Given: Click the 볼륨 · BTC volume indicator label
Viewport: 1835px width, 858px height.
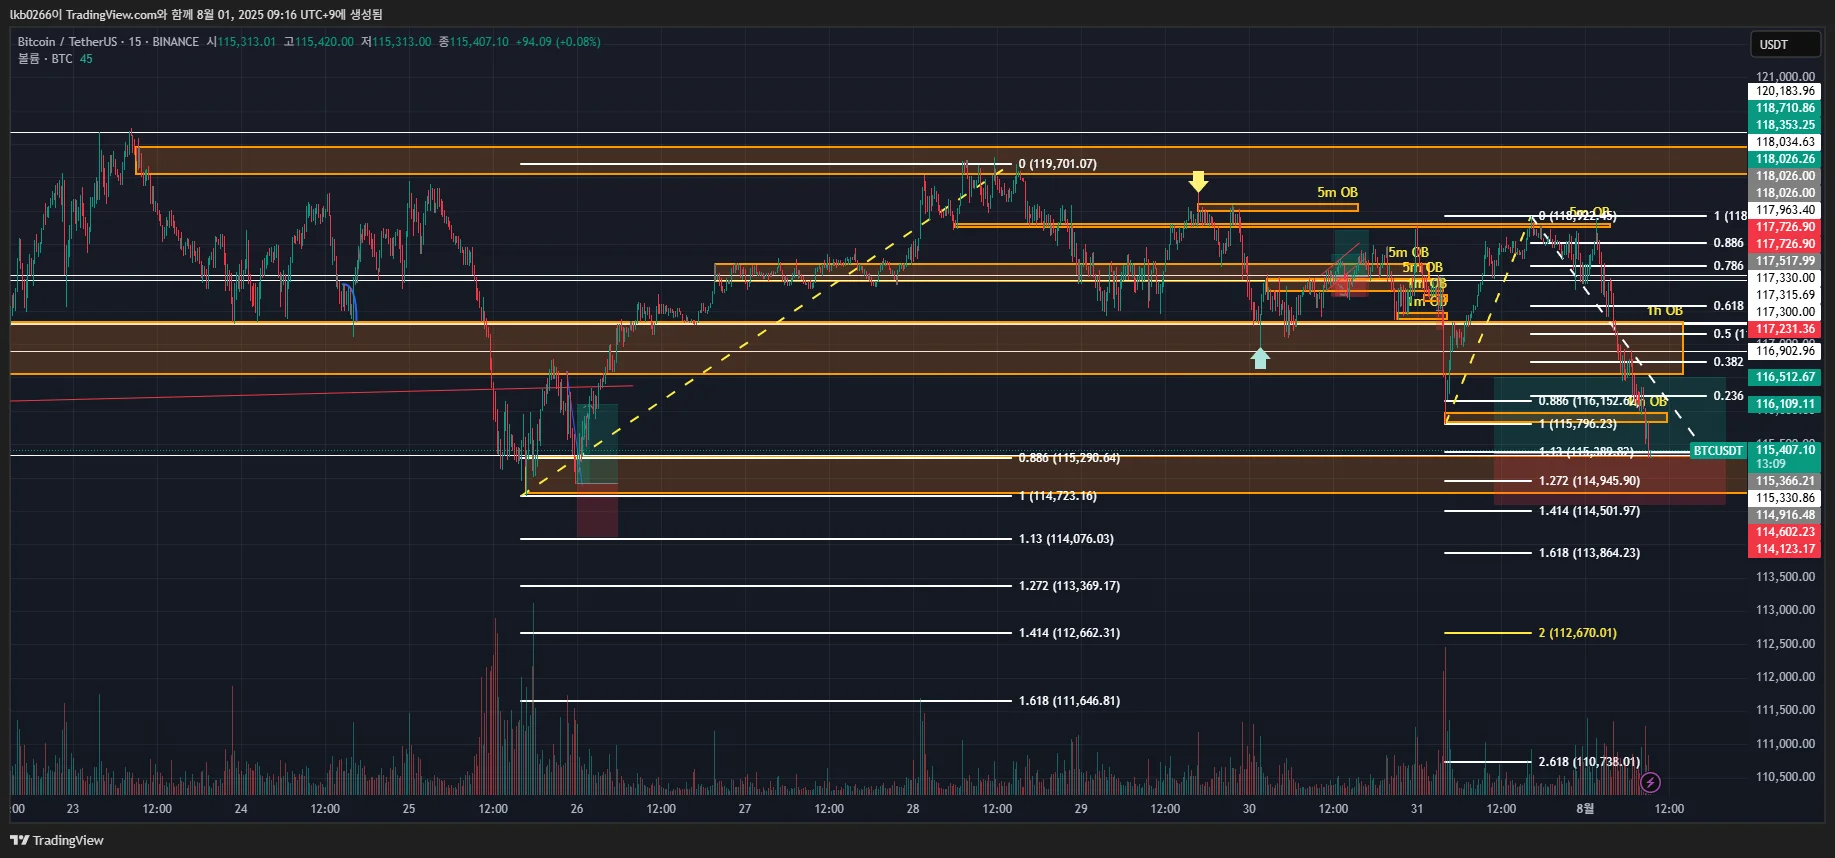Looking at the screenshot, I should 45,59.
